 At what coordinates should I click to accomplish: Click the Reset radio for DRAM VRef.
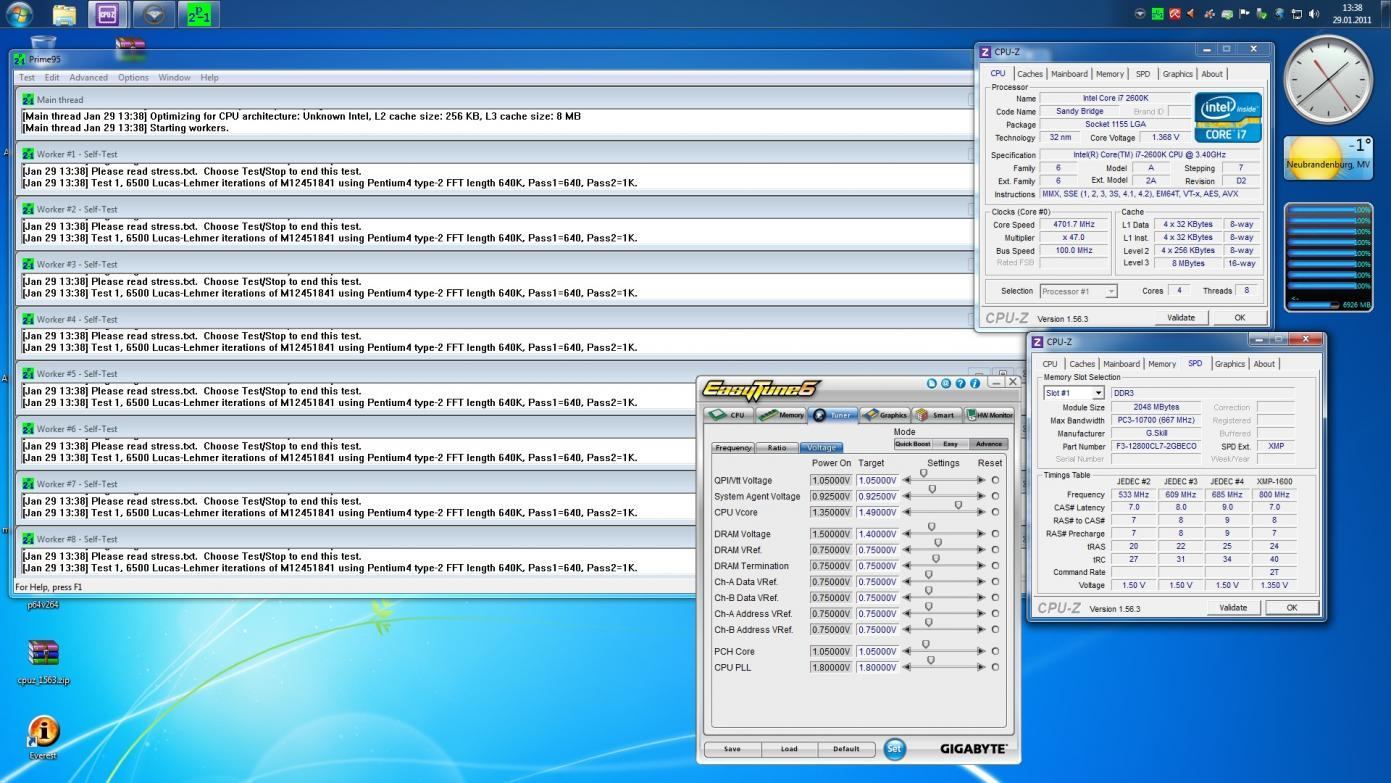click(995, 550)
